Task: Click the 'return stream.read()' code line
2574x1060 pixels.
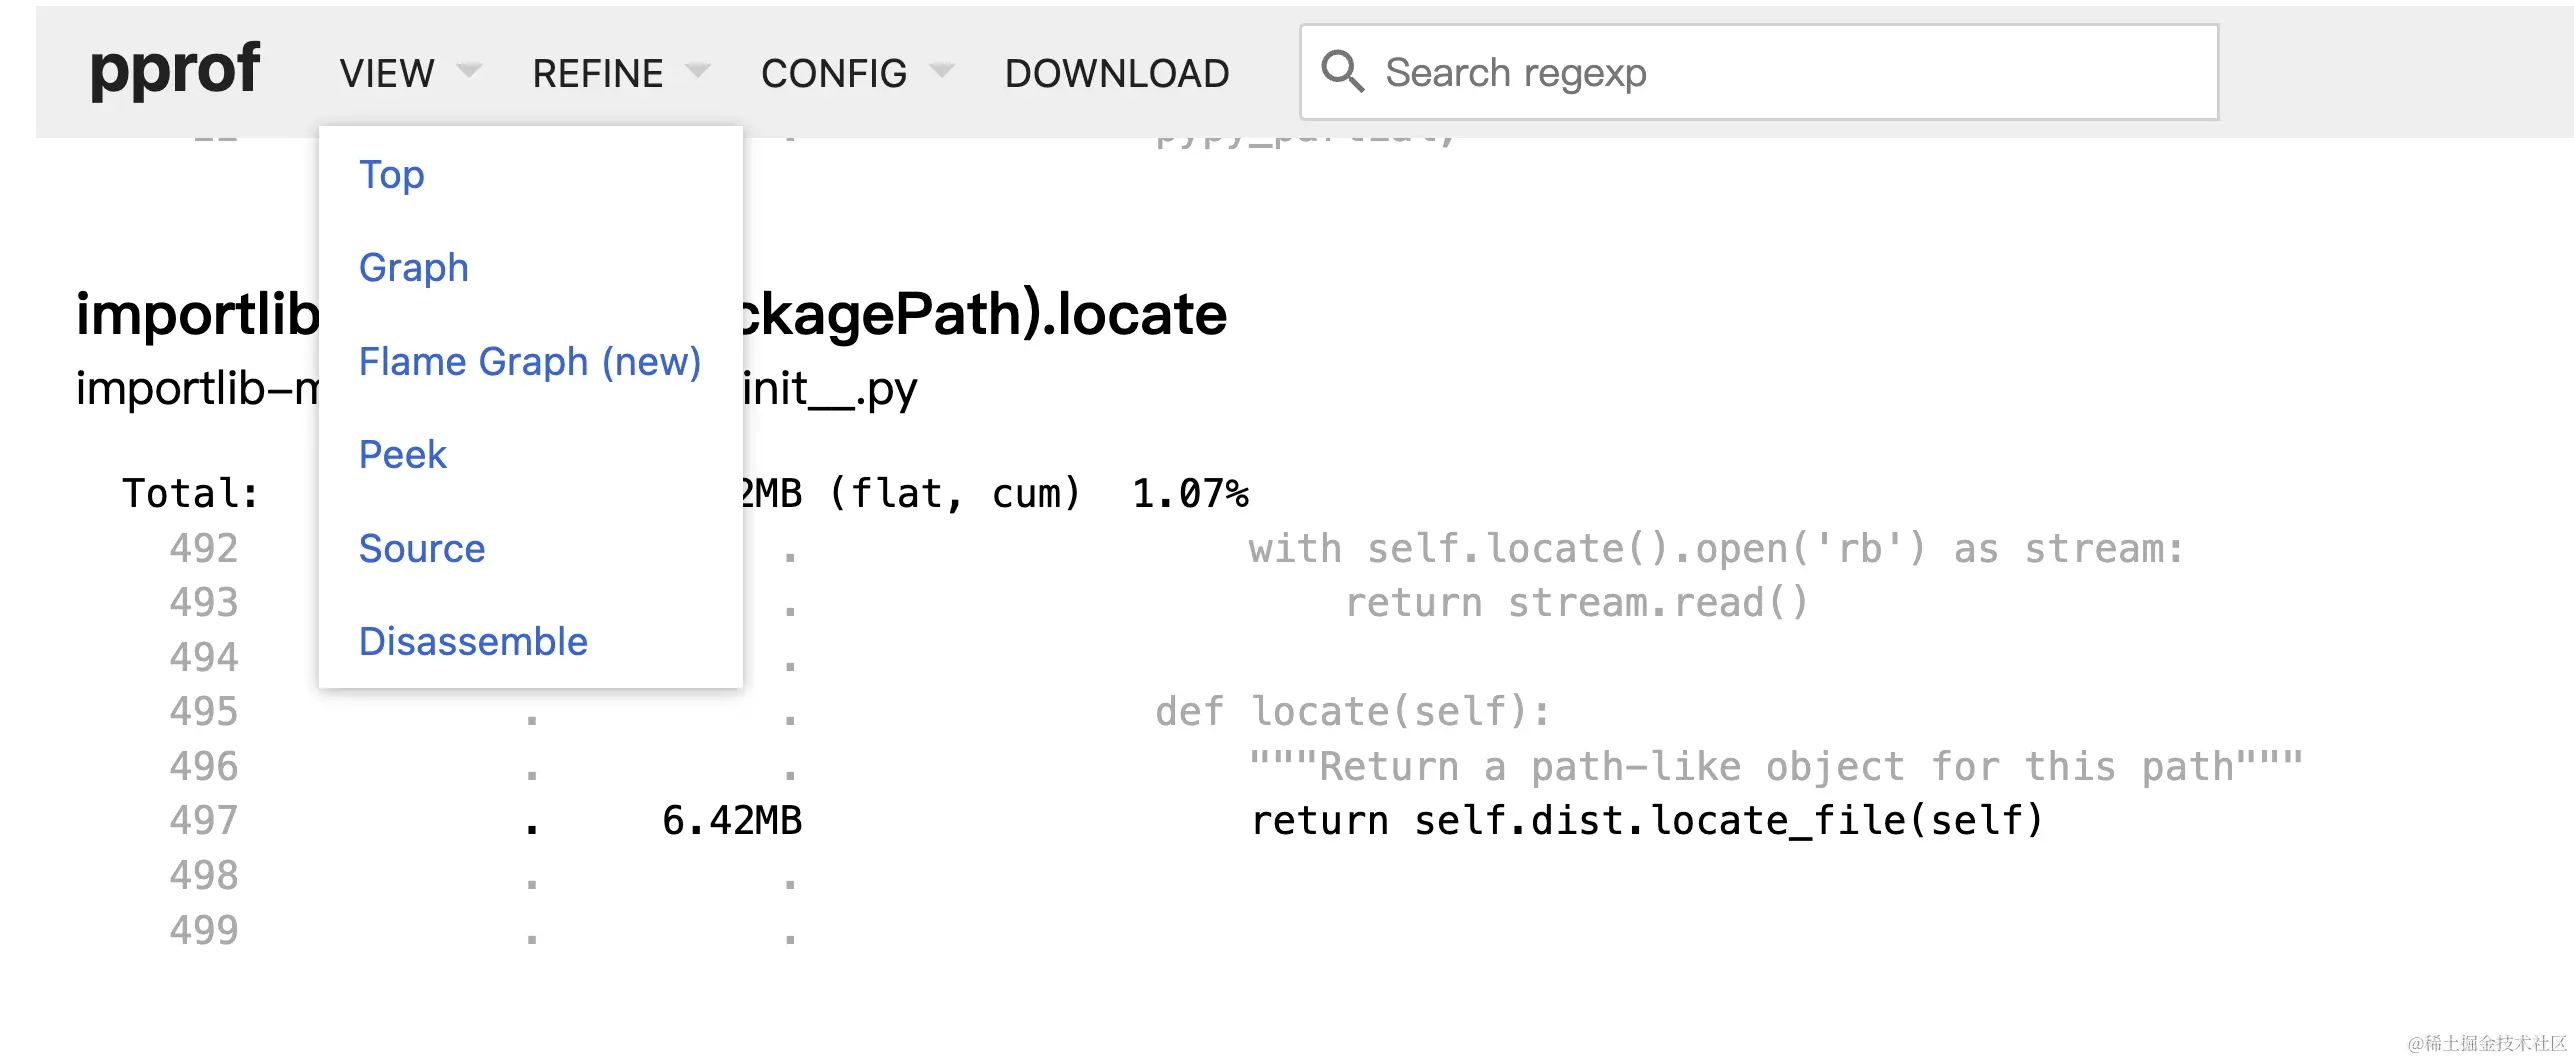Action: (1577, 602)
